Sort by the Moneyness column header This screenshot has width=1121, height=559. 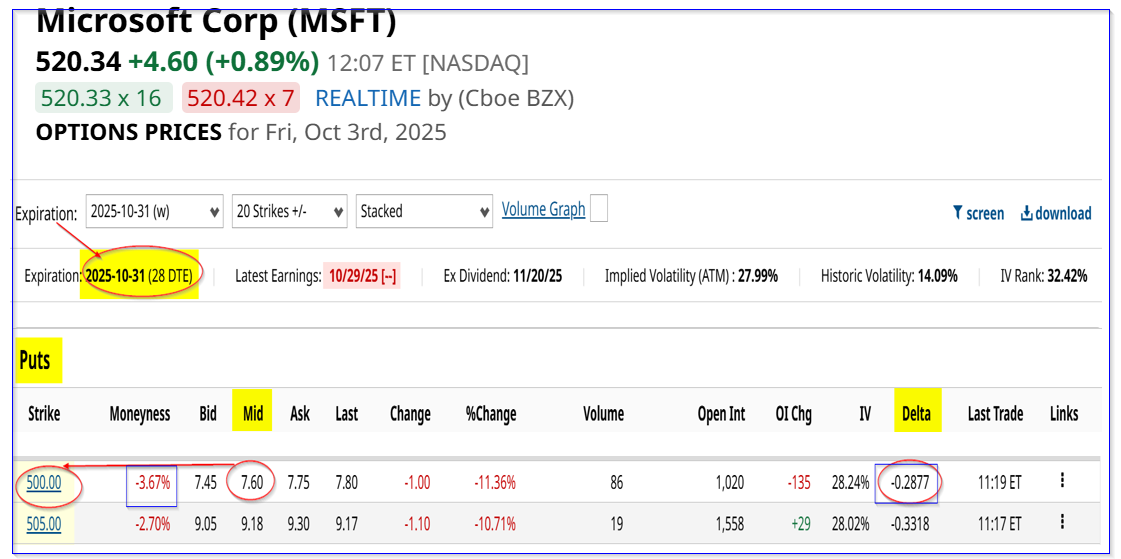tap(140, 413)
